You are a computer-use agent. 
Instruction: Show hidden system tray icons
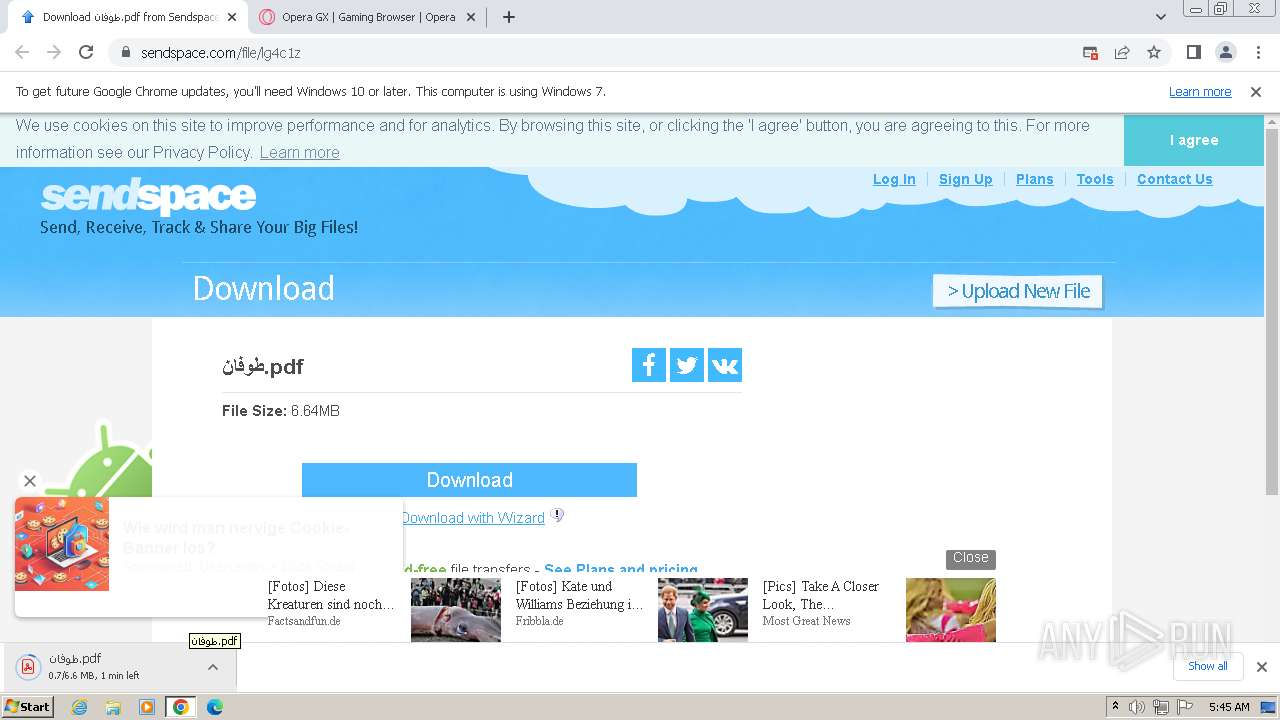pos(1115,707)
